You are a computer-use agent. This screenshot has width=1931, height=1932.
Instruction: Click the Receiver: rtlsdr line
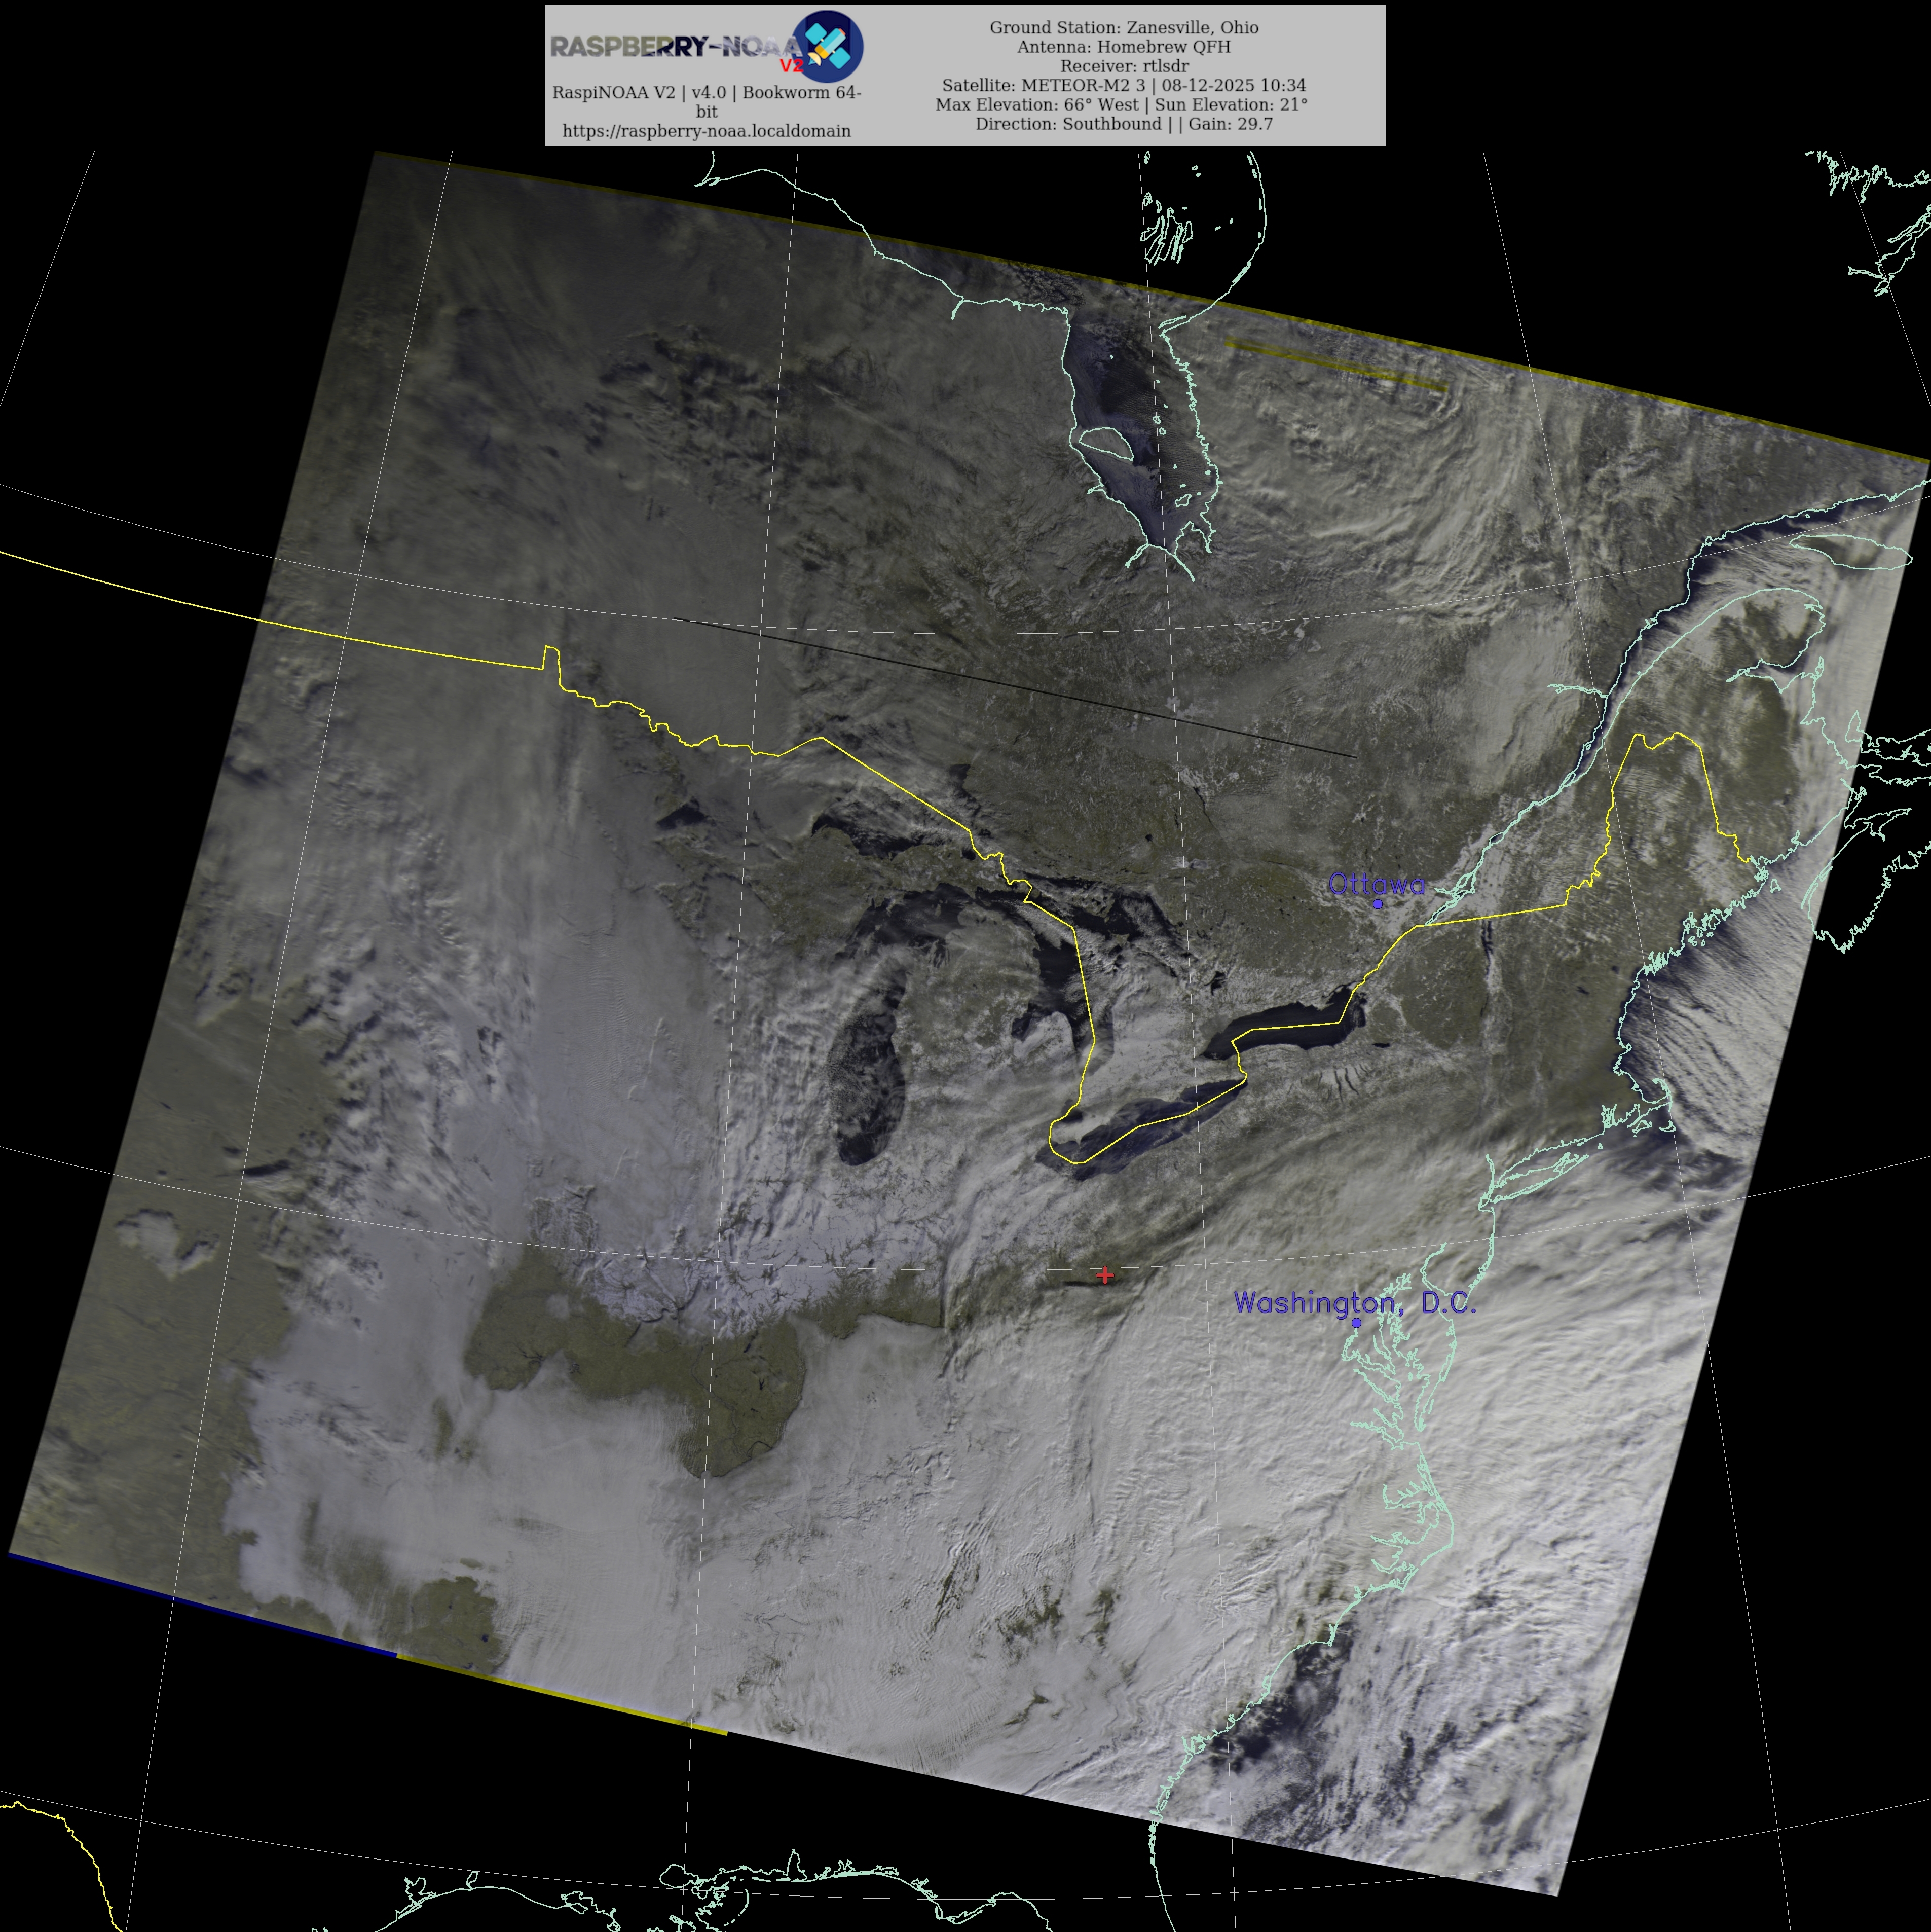coord(1124,66)
